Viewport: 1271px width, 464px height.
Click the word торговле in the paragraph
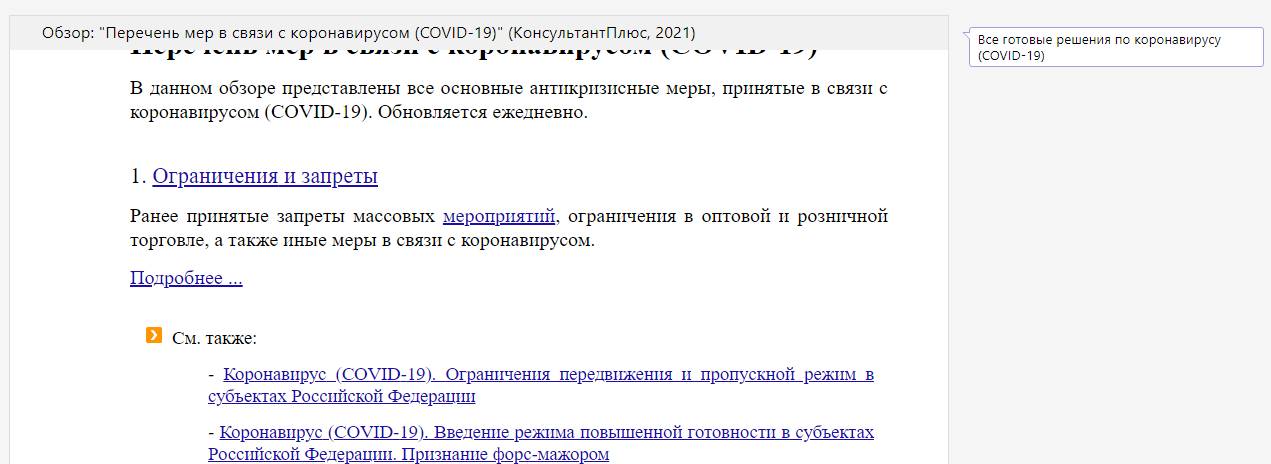[166, 240]
